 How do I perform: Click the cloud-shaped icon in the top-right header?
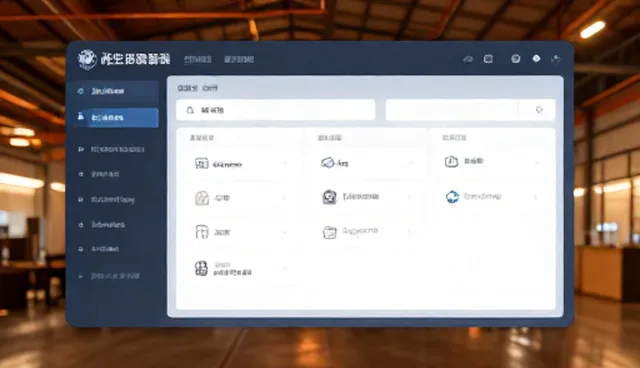pos(468,59)
